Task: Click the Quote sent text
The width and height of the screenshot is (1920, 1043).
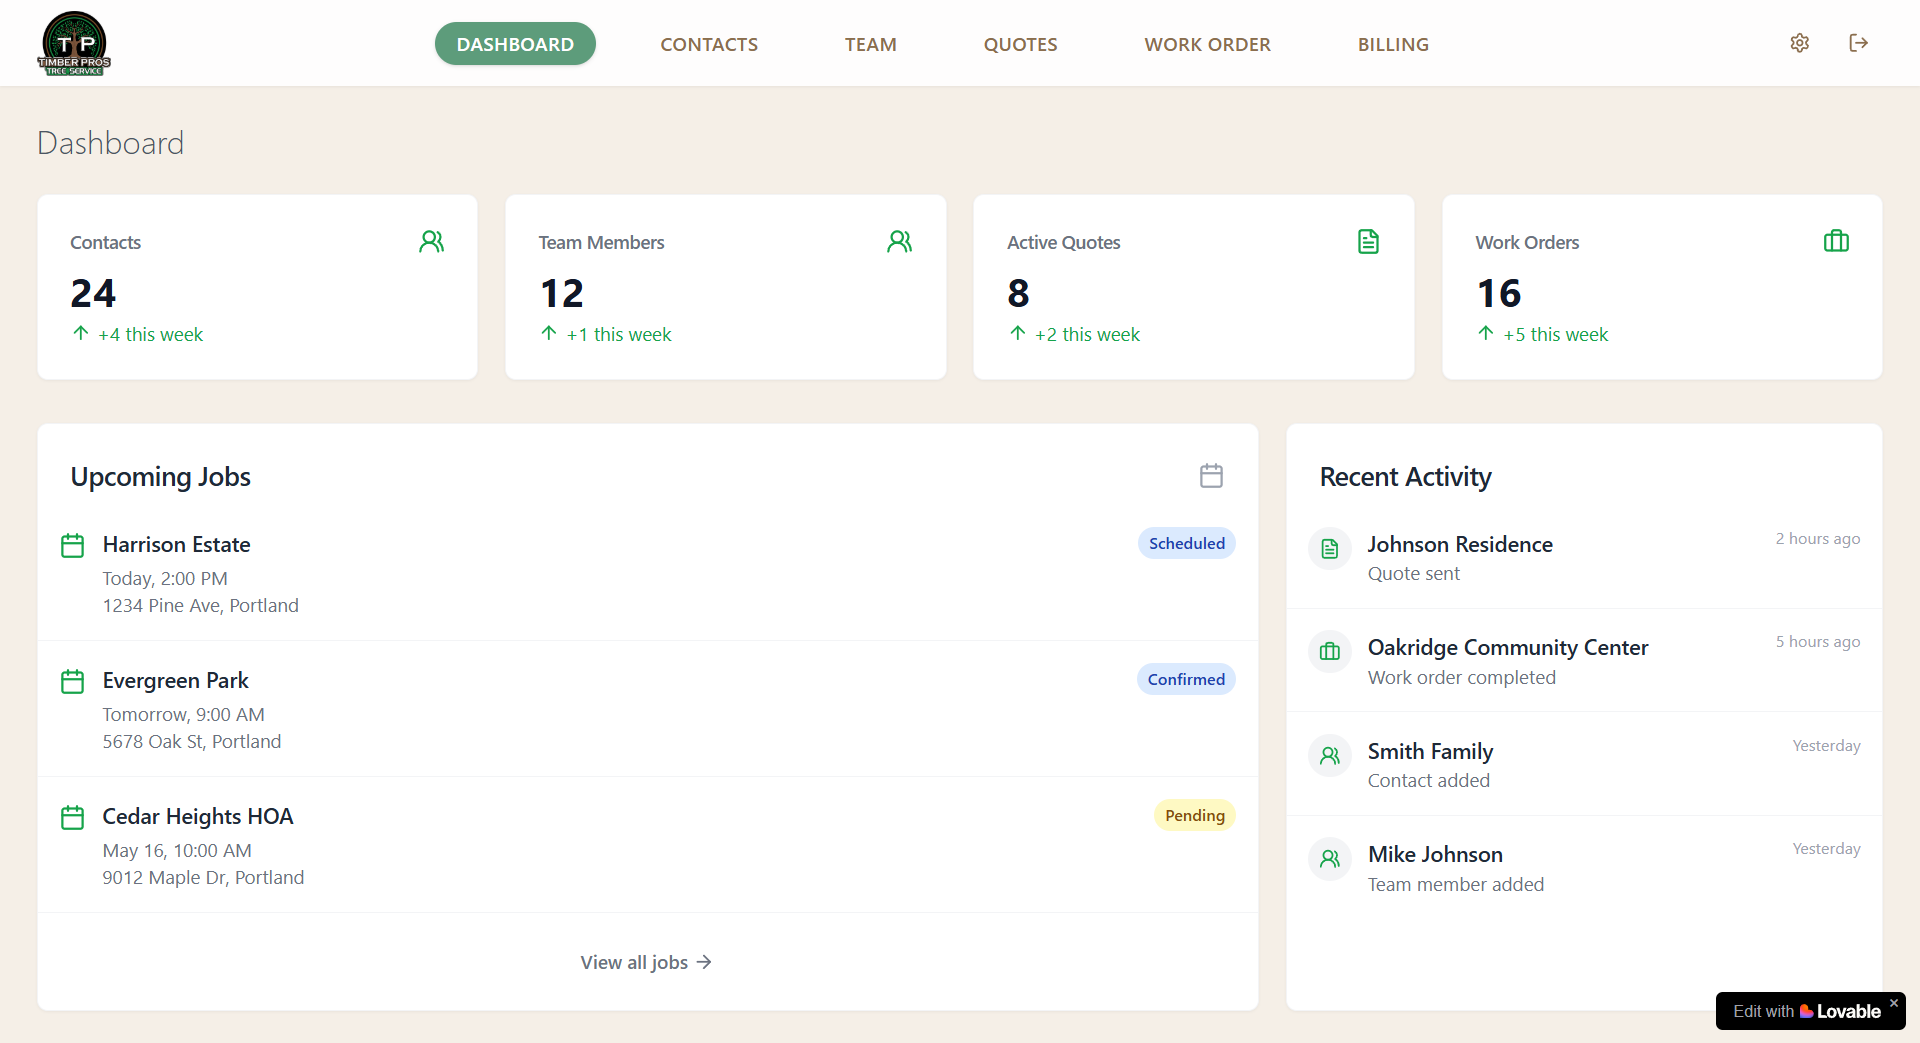Action: click(x=1413, y=574)
